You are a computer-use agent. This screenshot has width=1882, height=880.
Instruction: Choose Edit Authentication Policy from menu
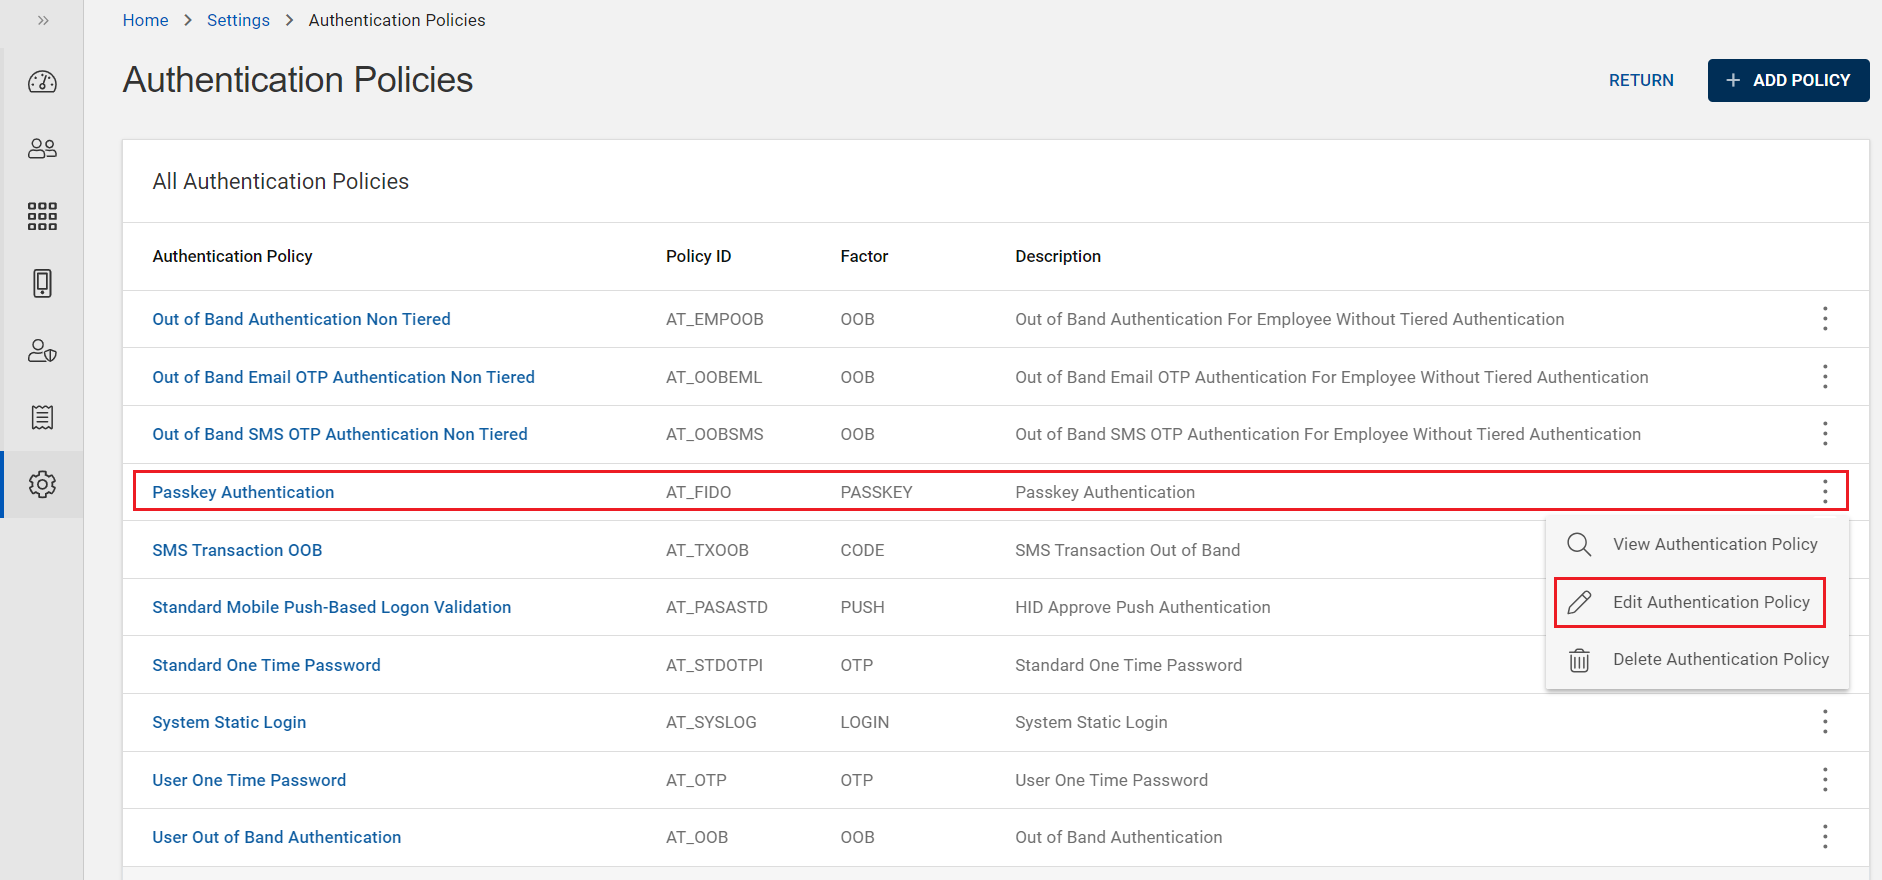coord(1710,602)
